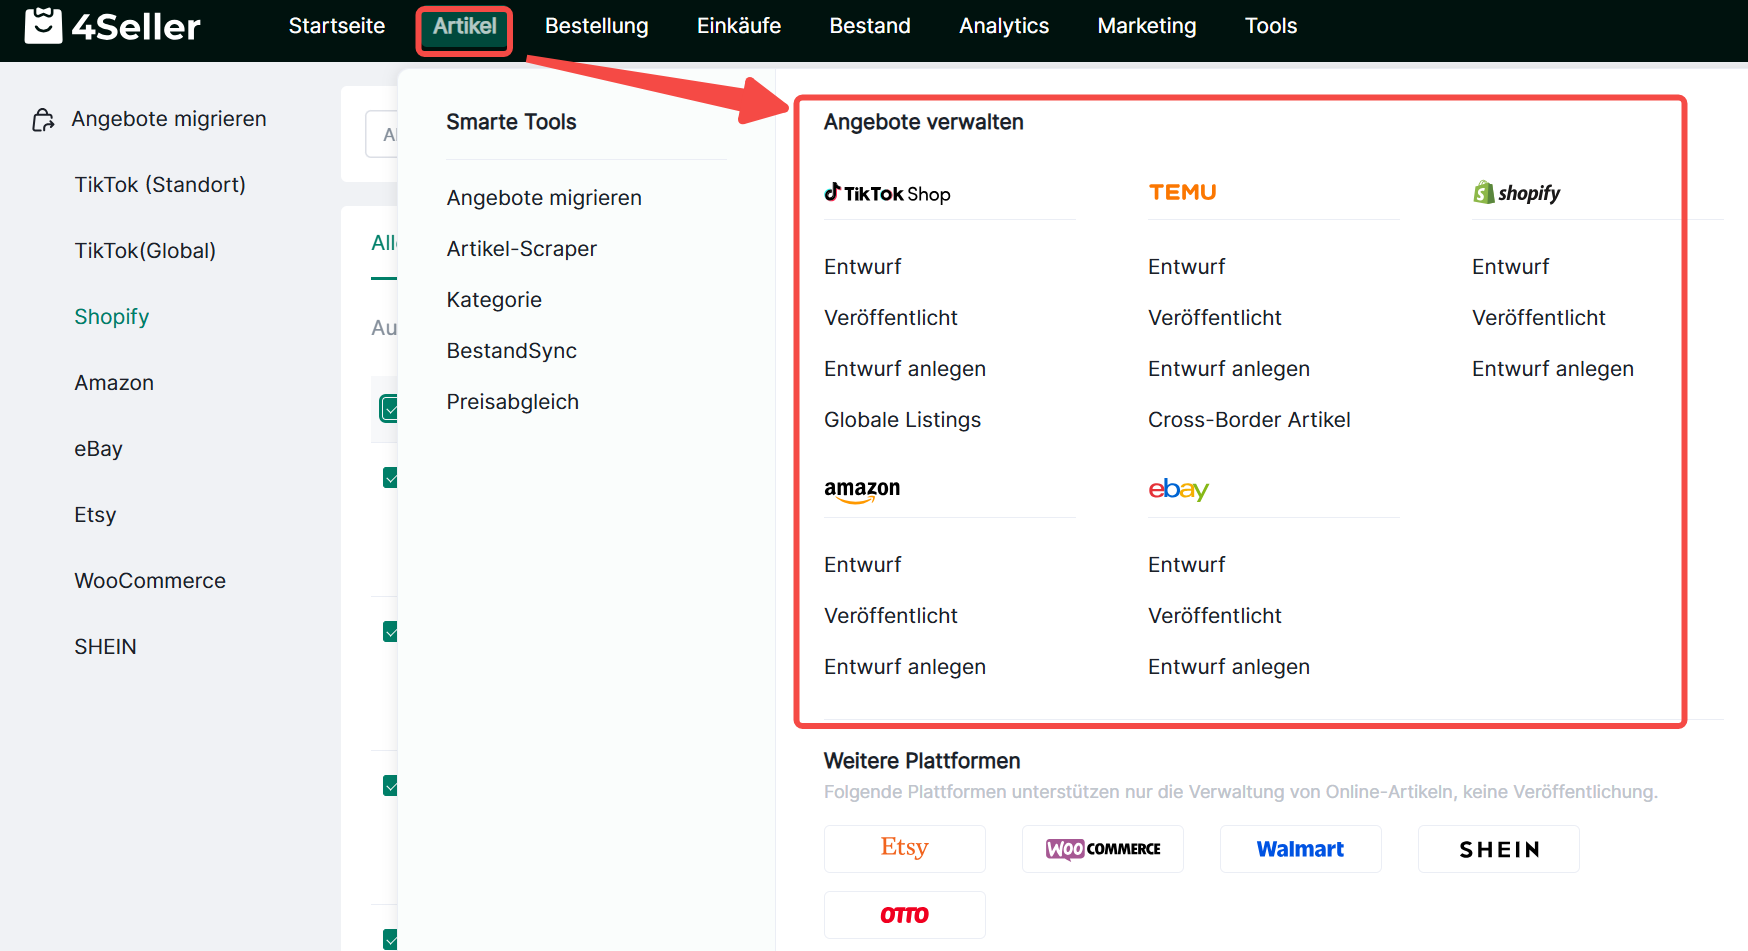The width and height of the screenshot is (1748, 951).
Task: Select the Walmart platform tile
Action: pos(1300,849)
